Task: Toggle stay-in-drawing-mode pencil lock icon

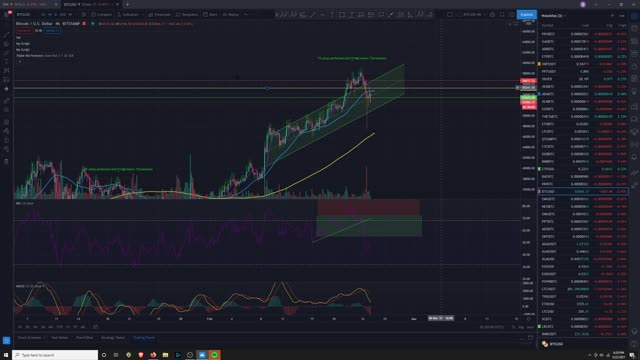Action: coord(6,131)
